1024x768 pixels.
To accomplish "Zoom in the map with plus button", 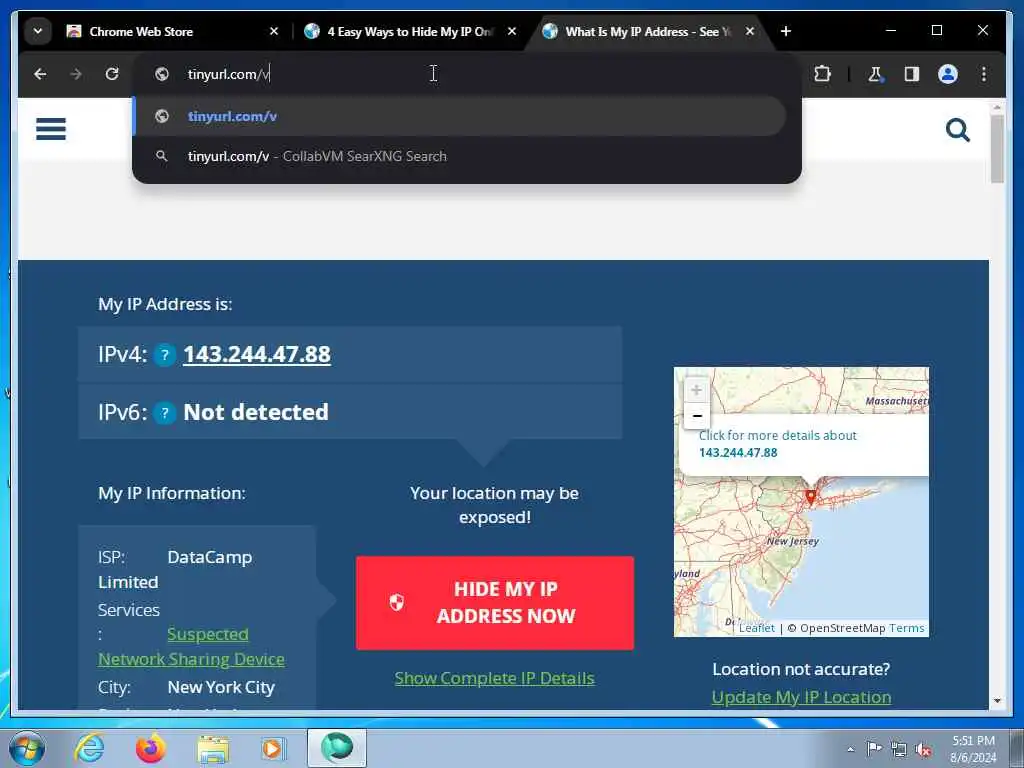I will coord(696,391).
